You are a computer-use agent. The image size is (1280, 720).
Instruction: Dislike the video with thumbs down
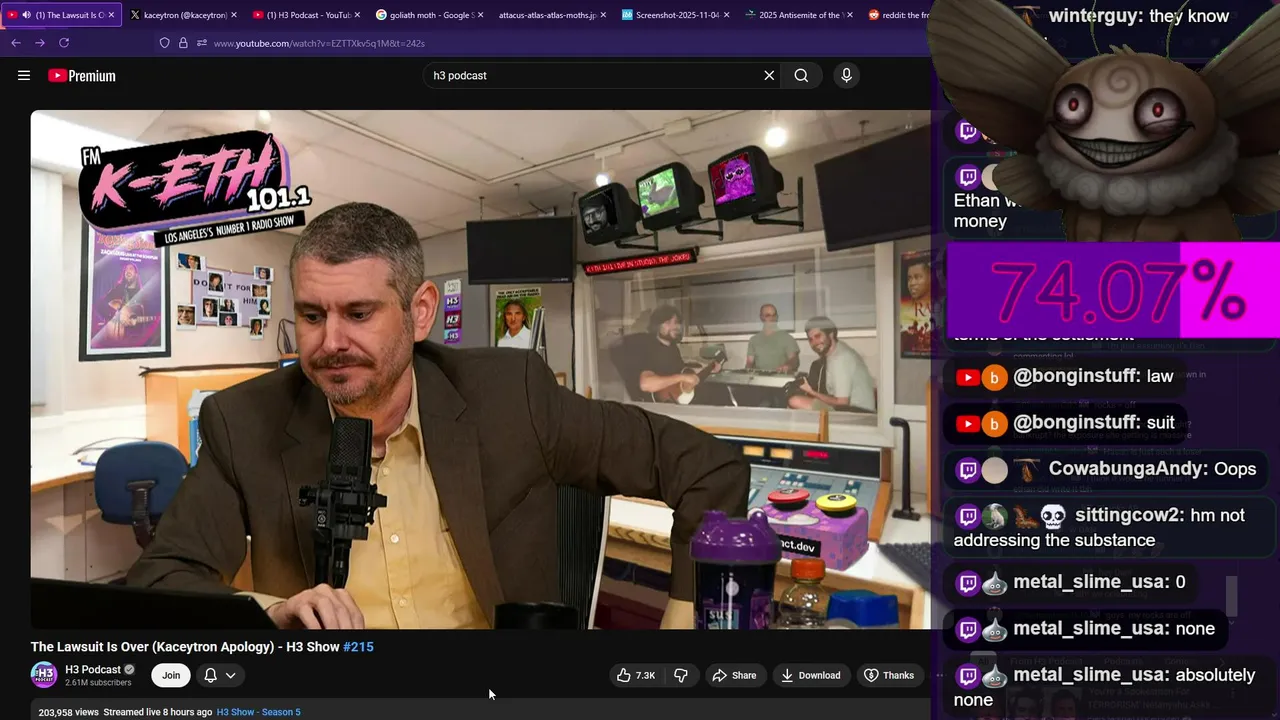(x=681, y=675)
